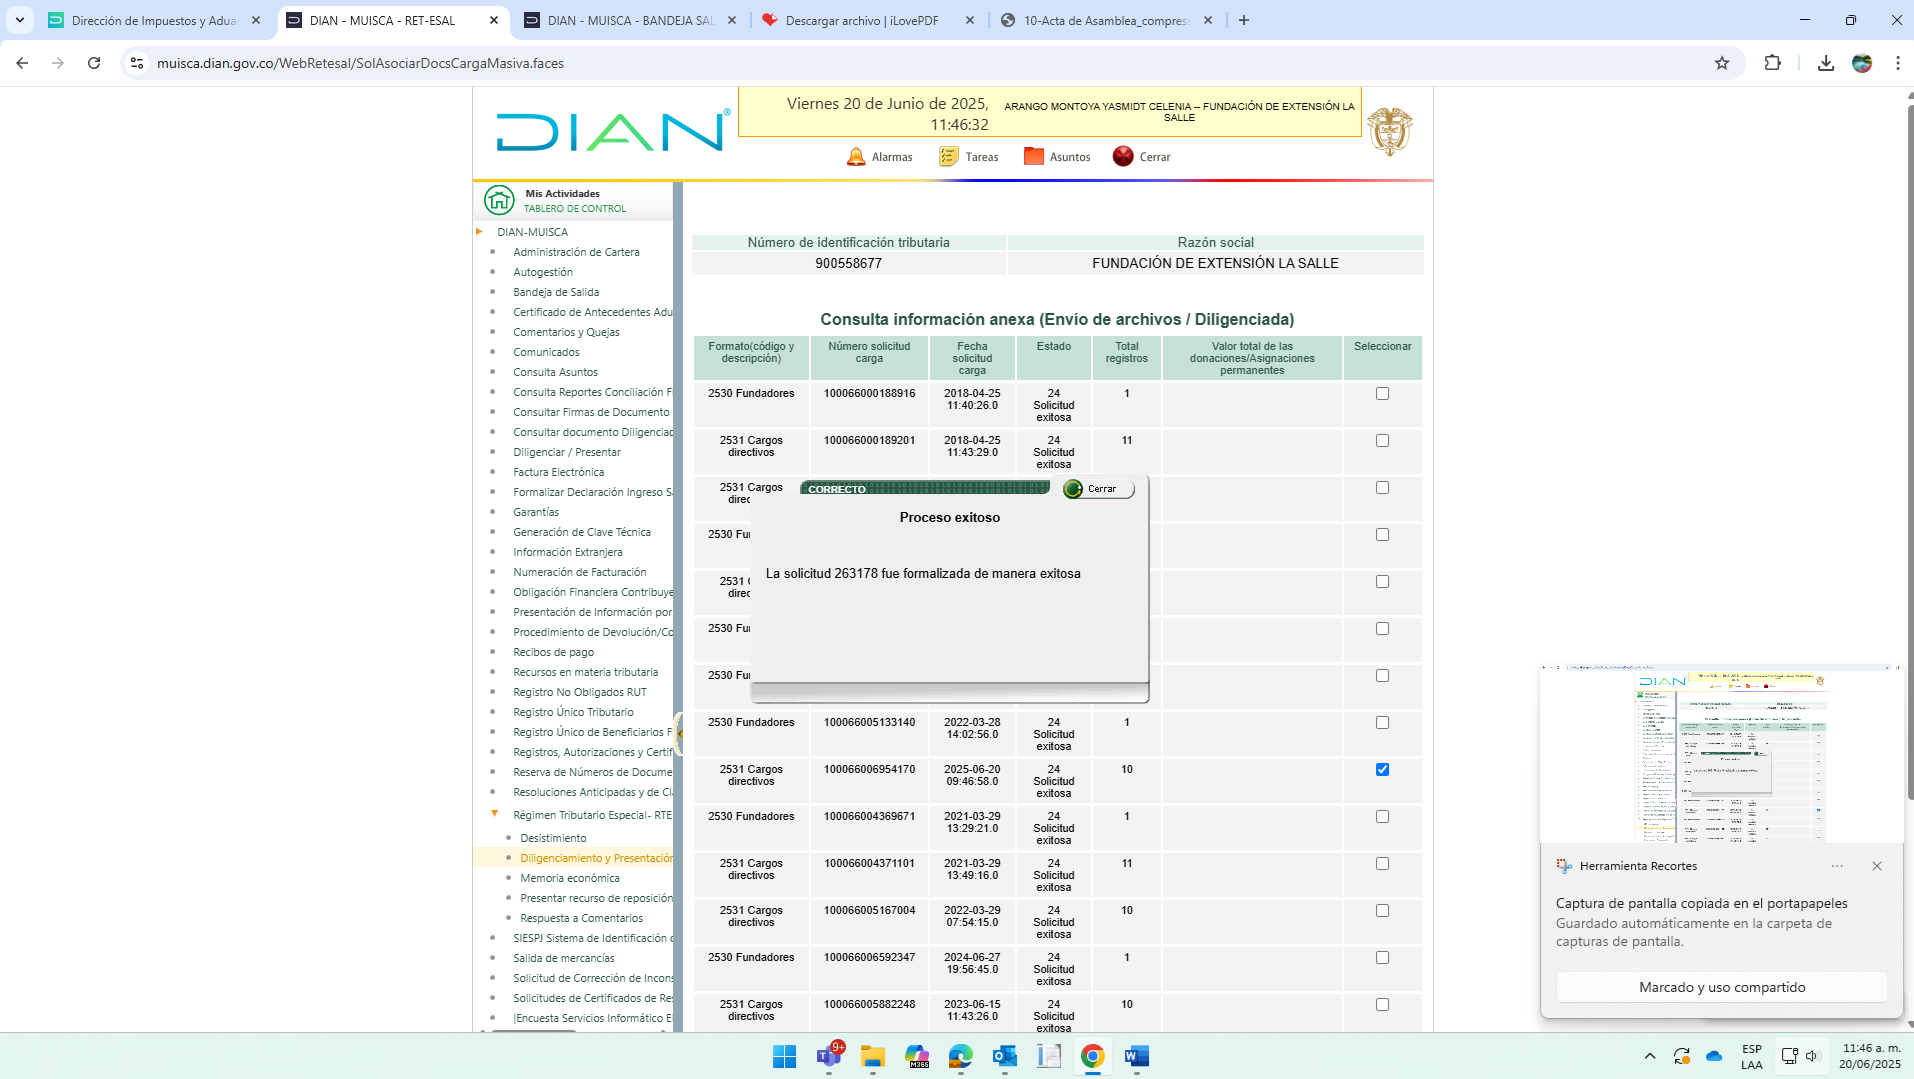Go to Tablero de Control home icon
This screenshot has width=1914, height=1079.
pyautogui.click(x=499, y=200)
